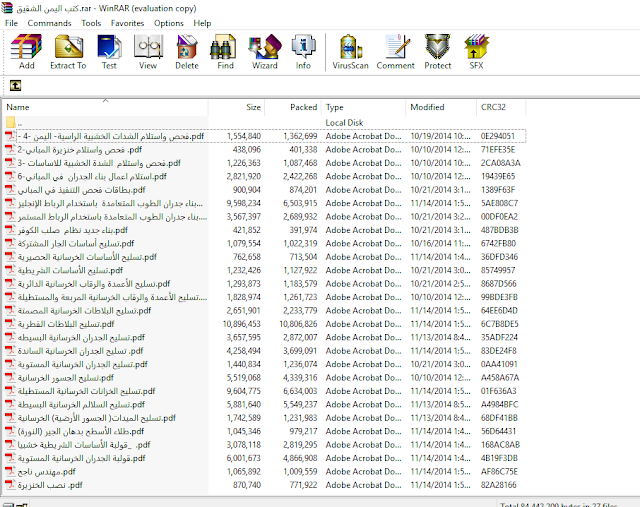Select the size value 2,651,901
Screen dimensions: 640x507
point(244,311)
